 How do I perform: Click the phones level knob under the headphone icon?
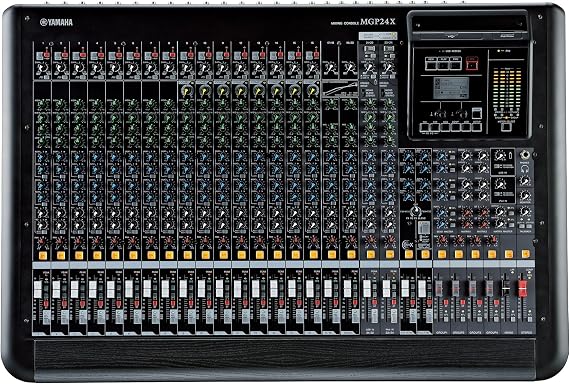(525, 180)
